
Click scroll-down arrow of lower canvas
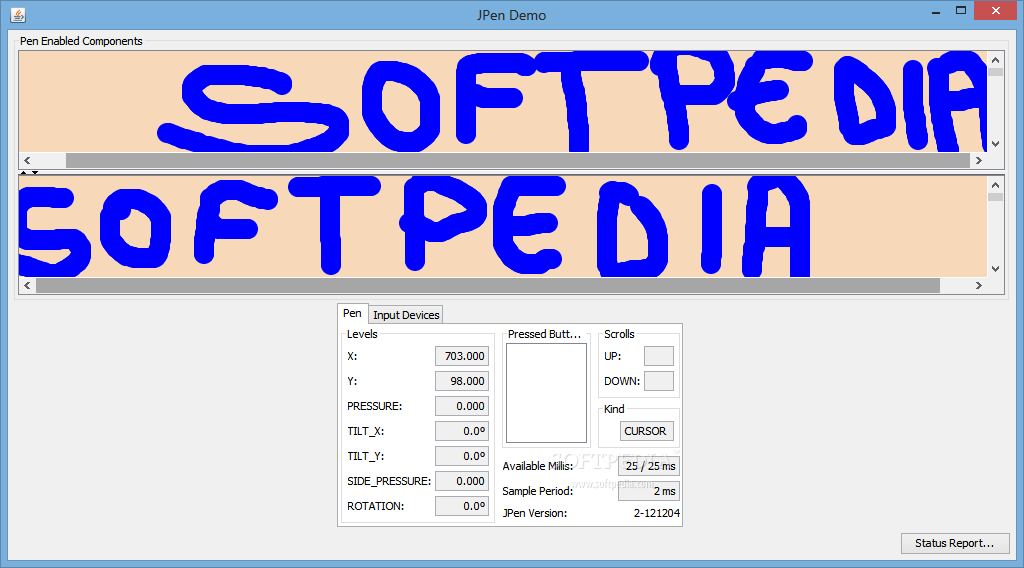tap(995, 269)
